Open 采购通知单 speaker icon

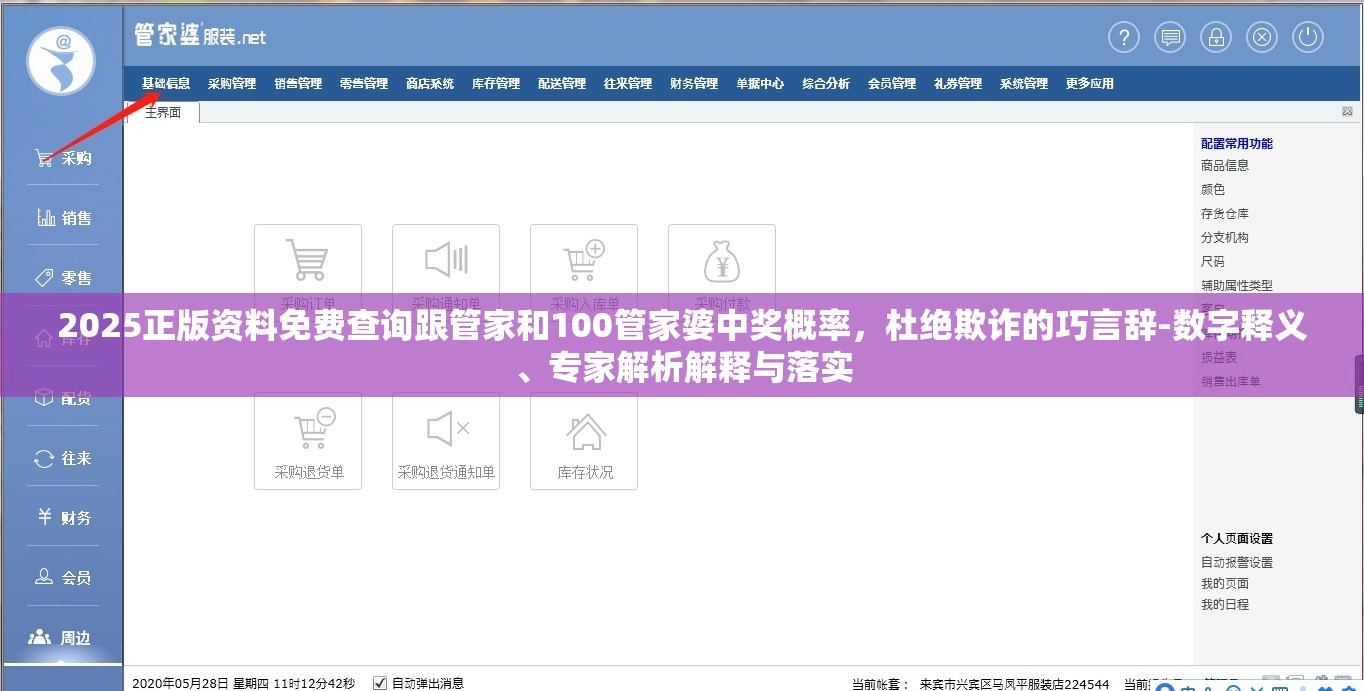pyautogui.click(x=446, y=260)
